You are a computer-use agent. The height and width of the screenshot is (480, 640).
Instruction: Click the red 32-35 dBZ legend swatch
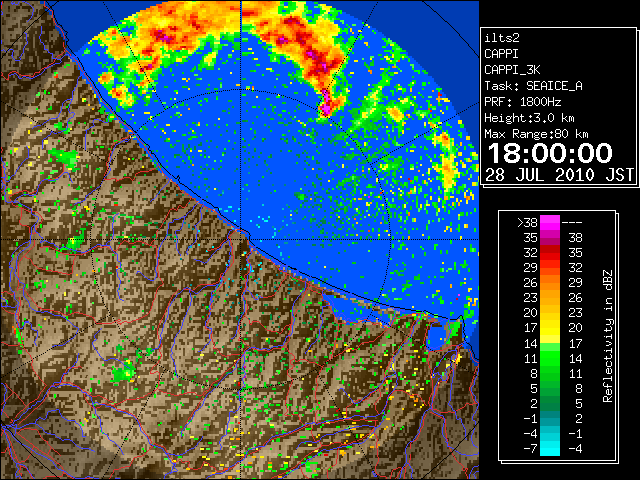coord(550,253)
